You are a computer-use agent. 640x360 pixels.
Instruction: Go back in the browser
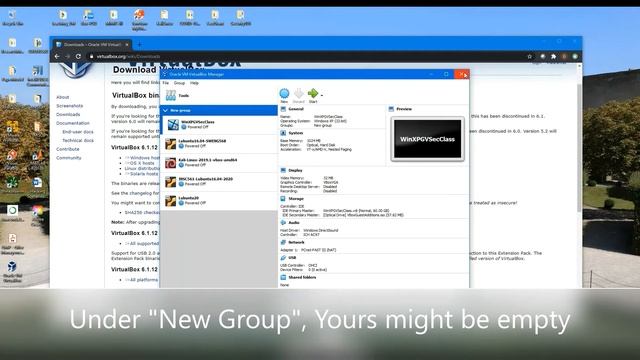point(57,56)
